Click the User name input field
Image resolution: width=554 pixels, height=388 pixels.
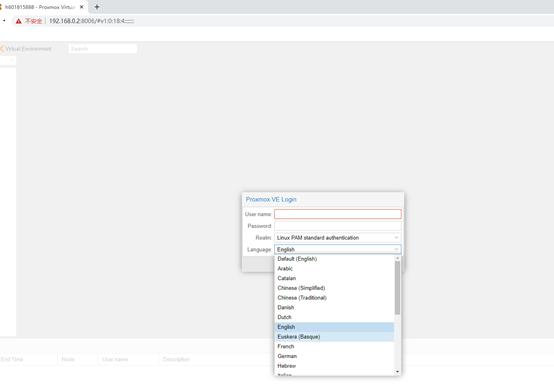[x=337, y=214]
